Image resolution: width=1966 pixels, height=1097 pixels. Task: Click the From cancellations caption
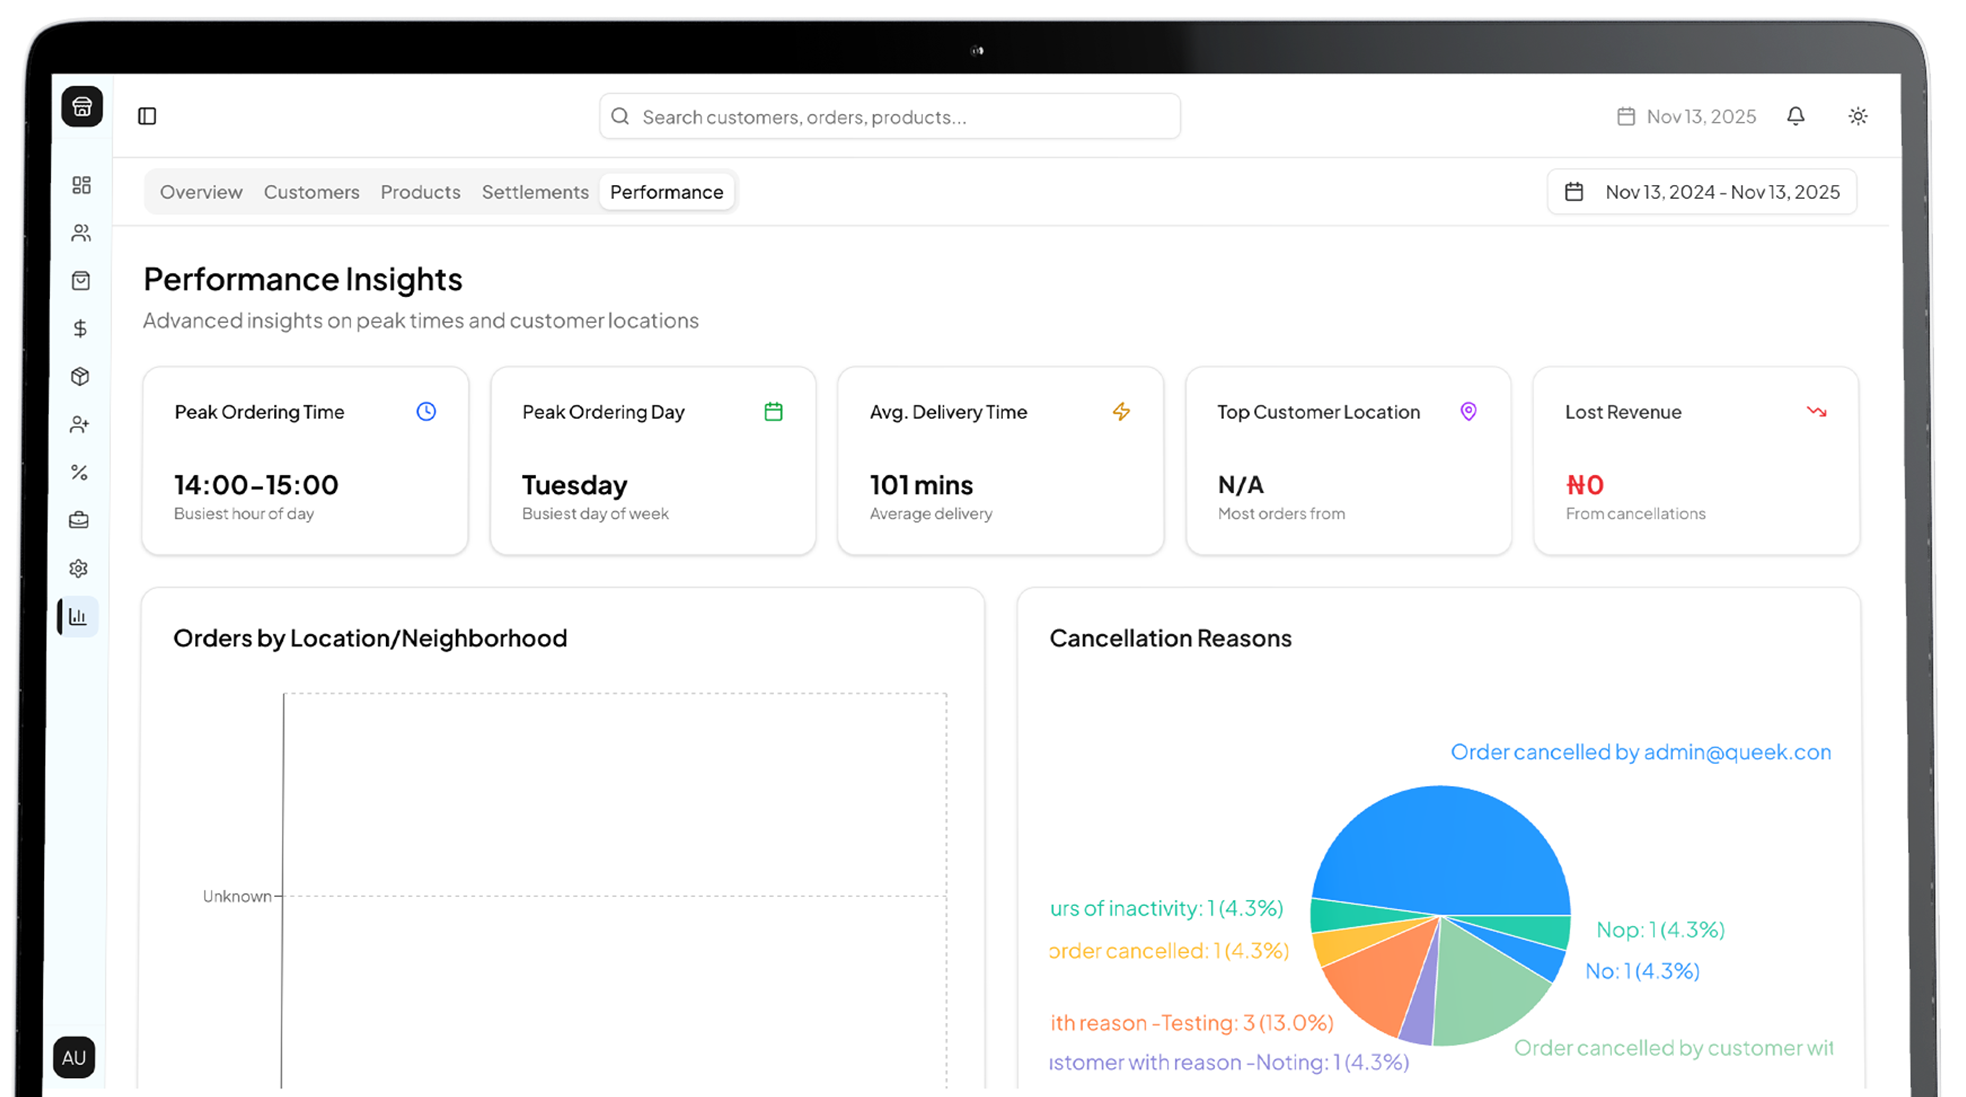click(1635, 514)
